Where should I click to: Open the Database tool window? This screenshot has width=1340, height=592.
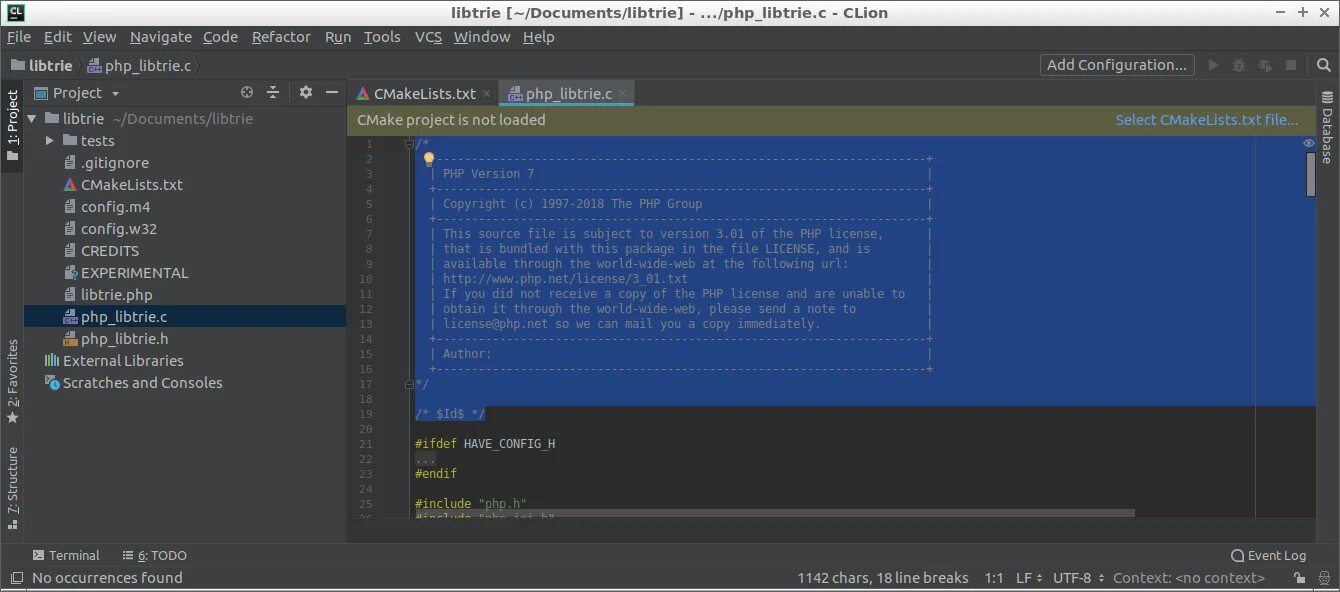pos(1327,127)
